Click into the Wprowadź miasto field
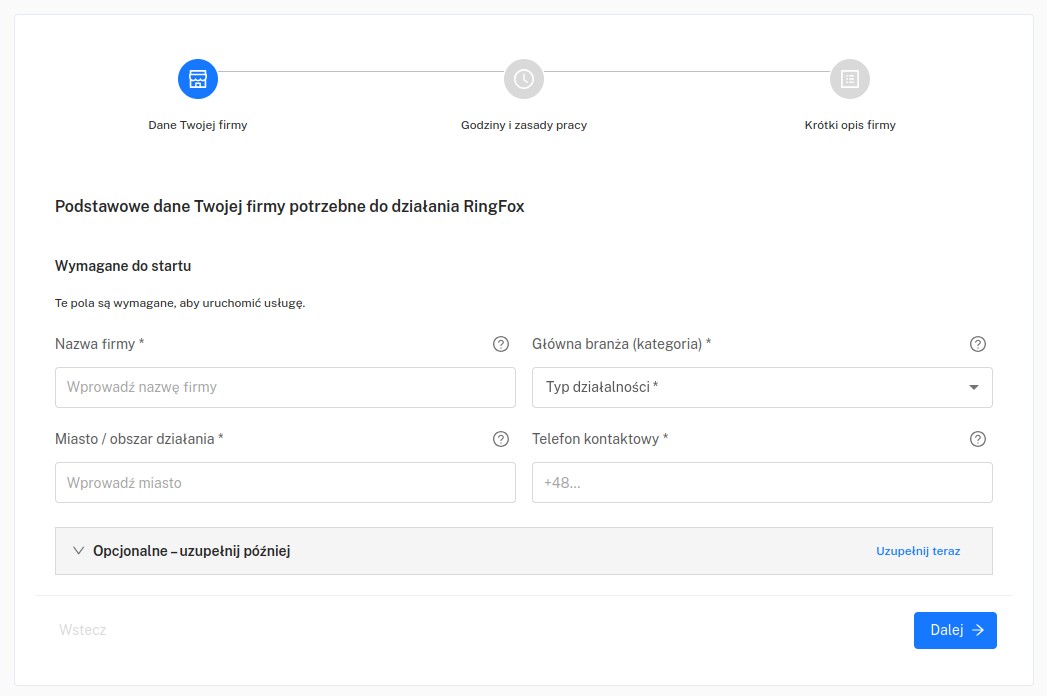 (x=285, y=482)
